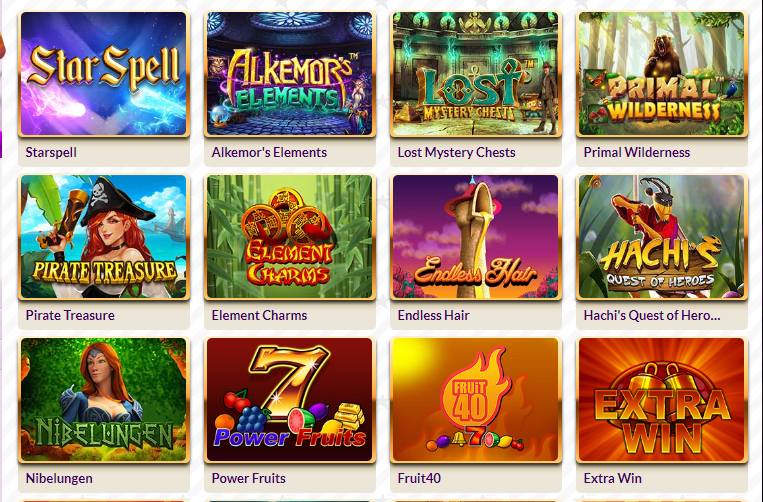Open the Nibelungen title link
This screenshot has width=763, height=502.
pos(59,478)
